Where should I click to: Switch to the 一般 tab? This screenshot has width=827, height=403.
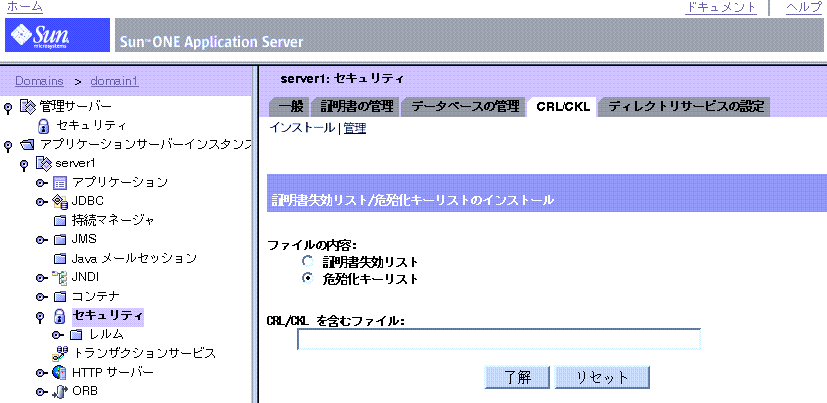coord(290,107)
